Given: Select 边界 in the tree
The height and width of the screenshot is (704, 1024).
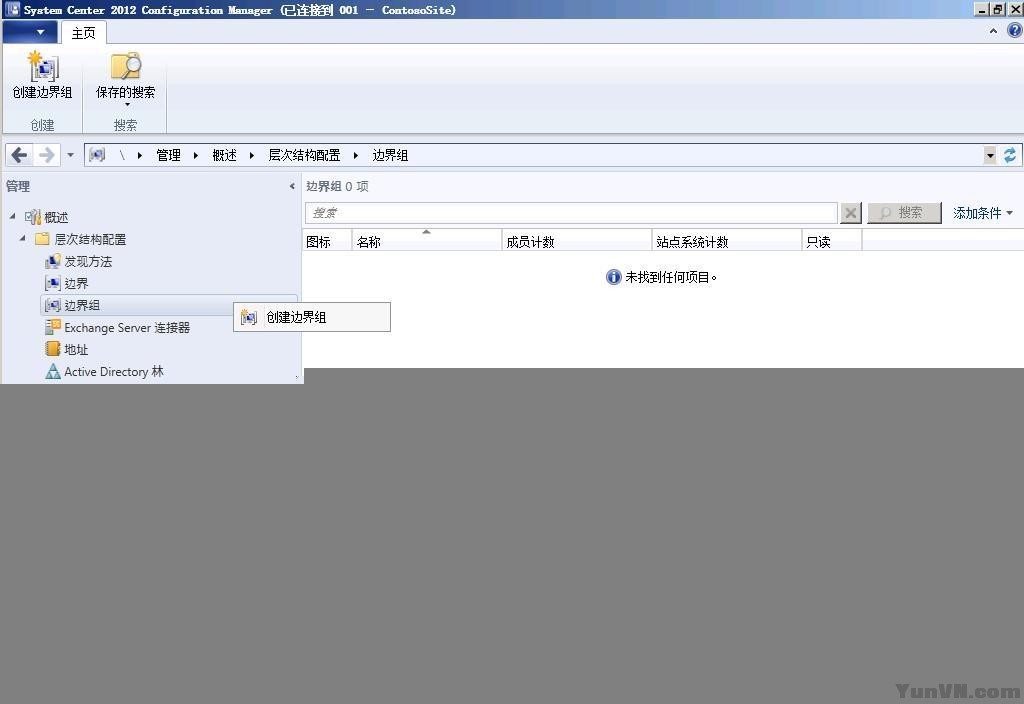Looking at the screenshot, I should [76, 283].
